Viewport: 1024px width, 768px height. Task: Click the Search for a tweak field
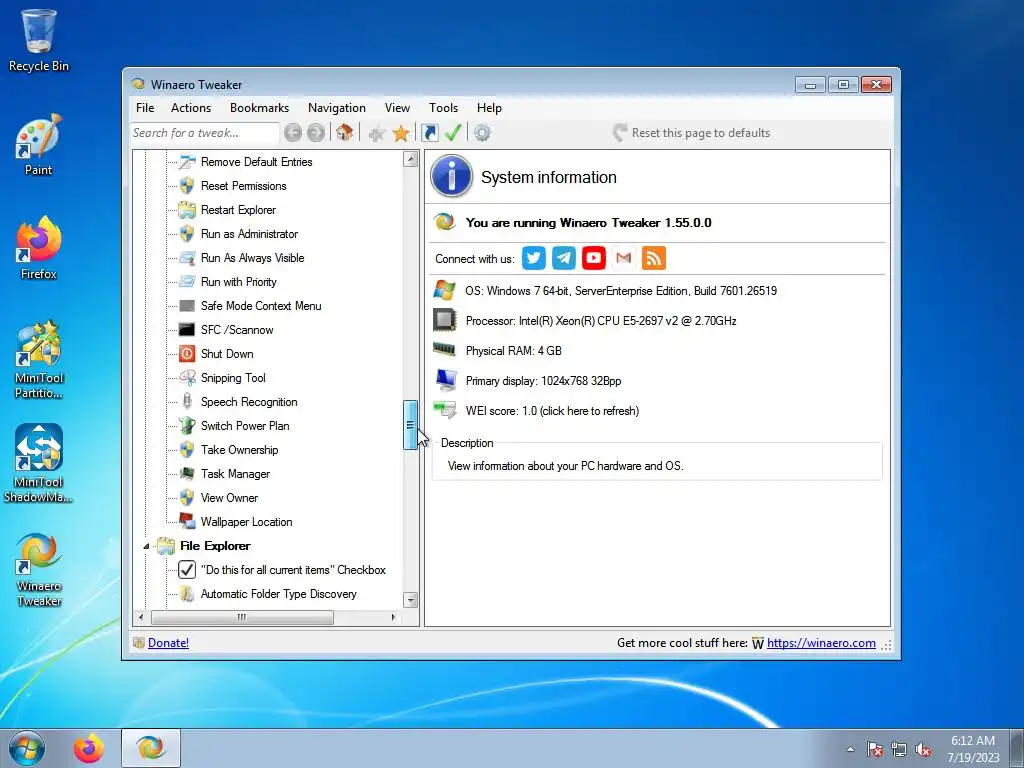coord(204,133)
